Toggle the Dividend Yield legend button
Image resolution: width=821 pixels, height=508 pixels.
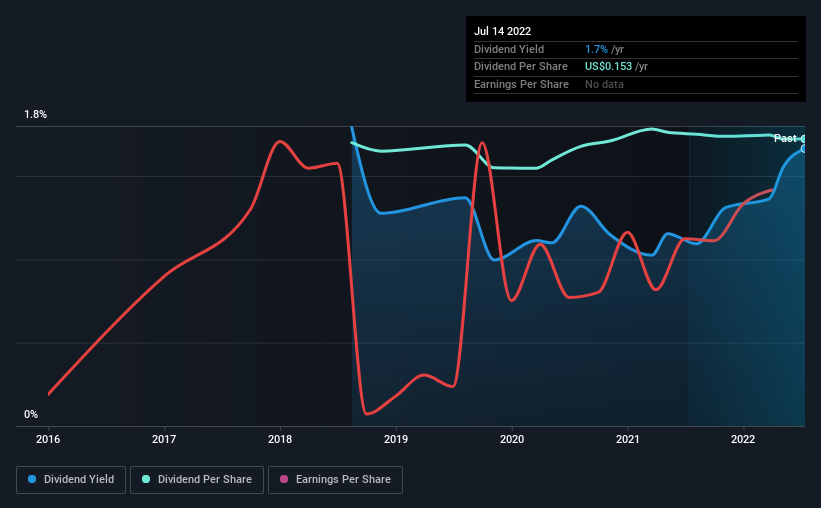[x=71, y=480]
